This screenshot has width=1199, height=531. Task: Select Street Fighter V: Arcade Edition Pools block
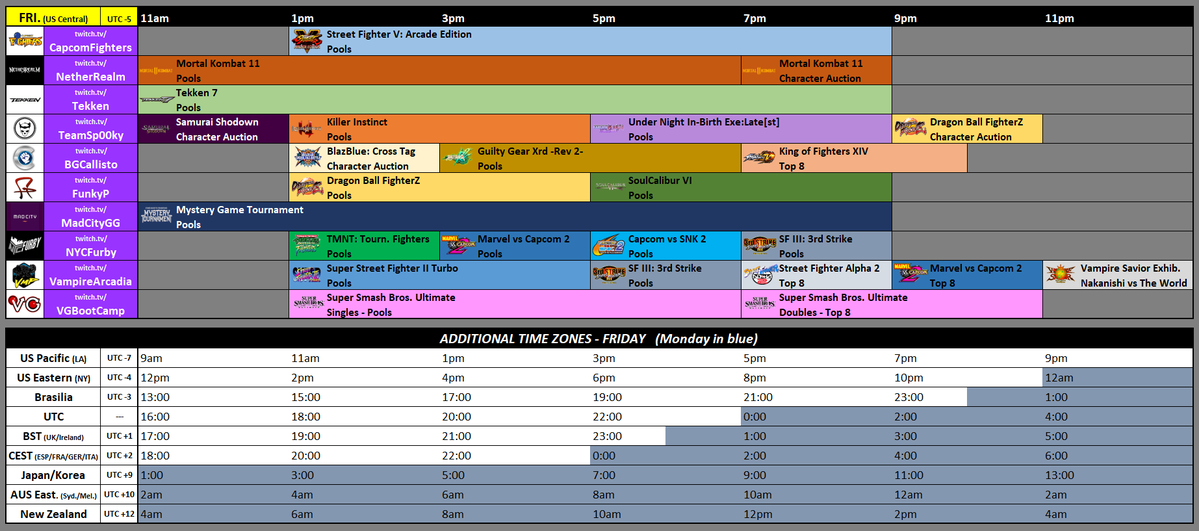pyautogui.click(x=590, y=41)
